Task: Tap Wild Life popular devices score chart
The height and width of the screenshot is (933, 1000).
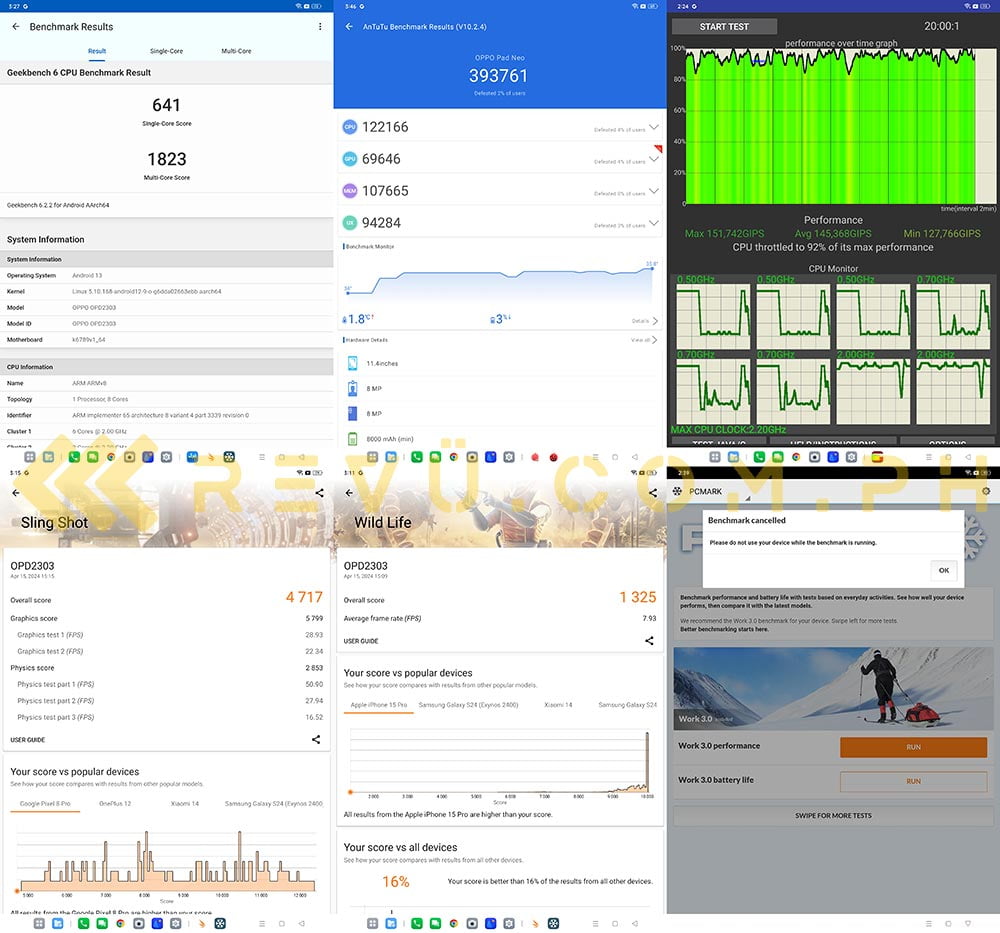Action: tap(500, 762)
